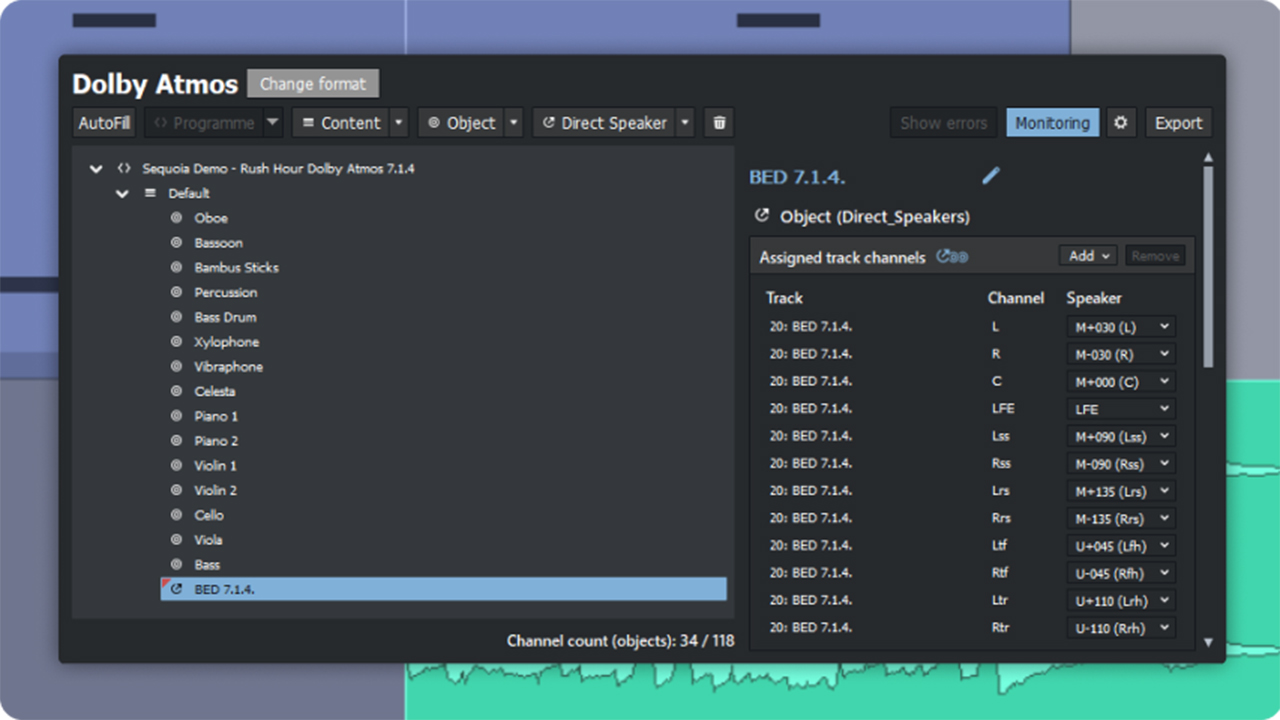The image size is (1280, 720).
Task: Open speaker dropdown showing M+030 (L)
Action: [x=1121, y=327]
